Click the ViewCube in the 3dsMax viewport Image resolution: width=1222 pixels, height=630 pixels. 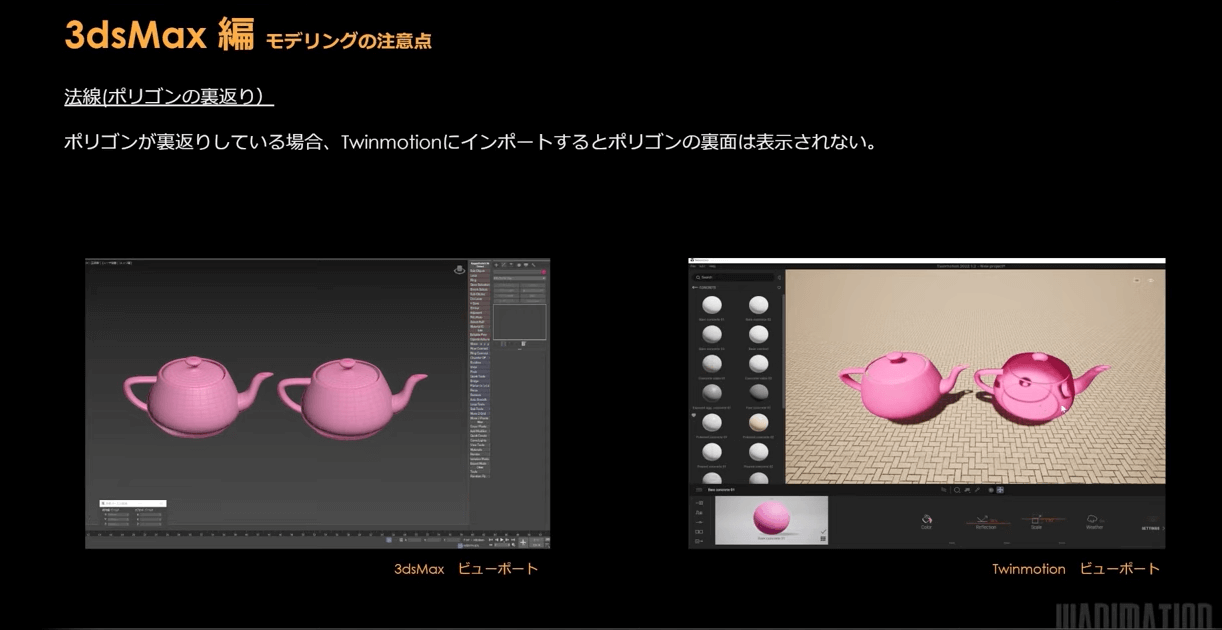point(459,269)
